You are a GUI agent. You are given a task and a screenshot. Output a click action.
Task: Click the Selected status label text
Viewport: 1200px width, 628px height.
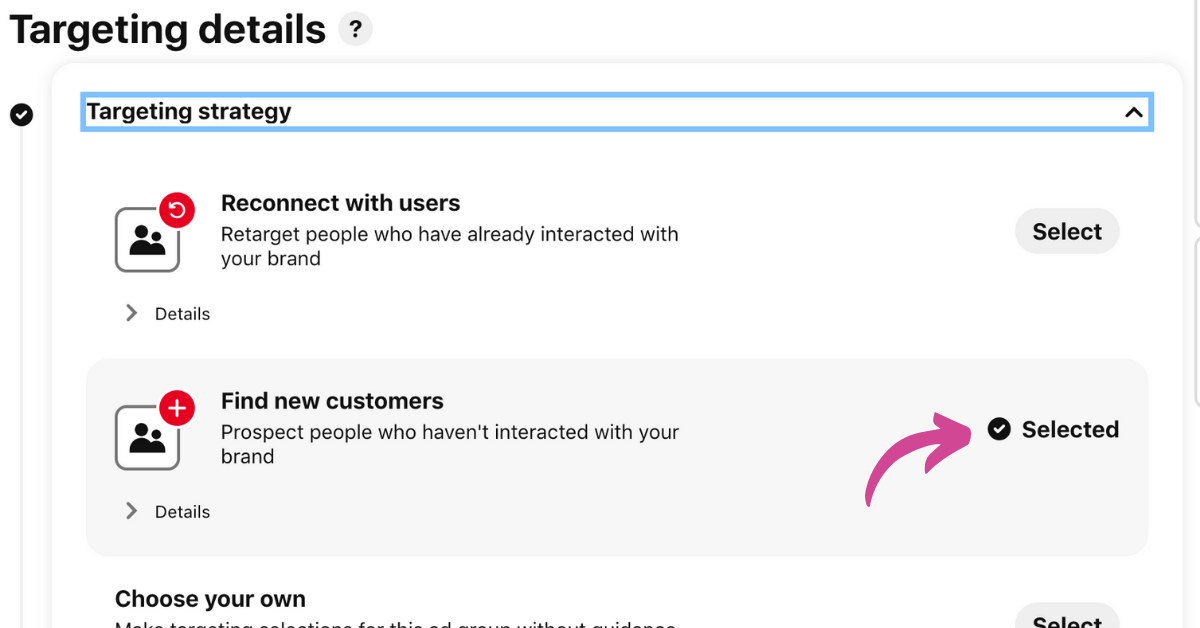(1070, 429)
